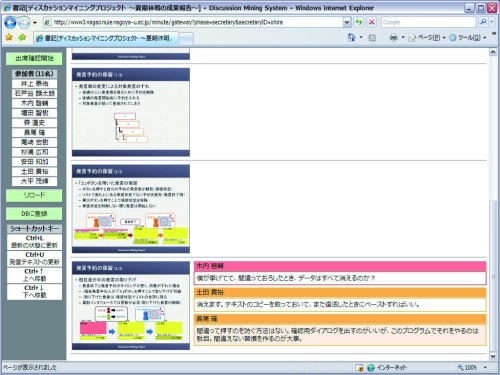Open a new blank tab

tap(186, 39)
